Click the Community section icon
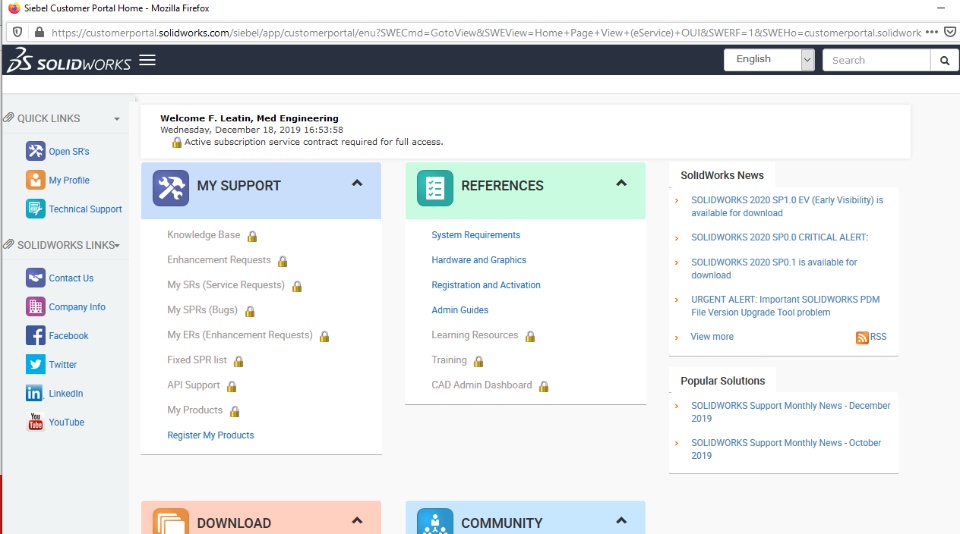 click(x=435, y=522)
